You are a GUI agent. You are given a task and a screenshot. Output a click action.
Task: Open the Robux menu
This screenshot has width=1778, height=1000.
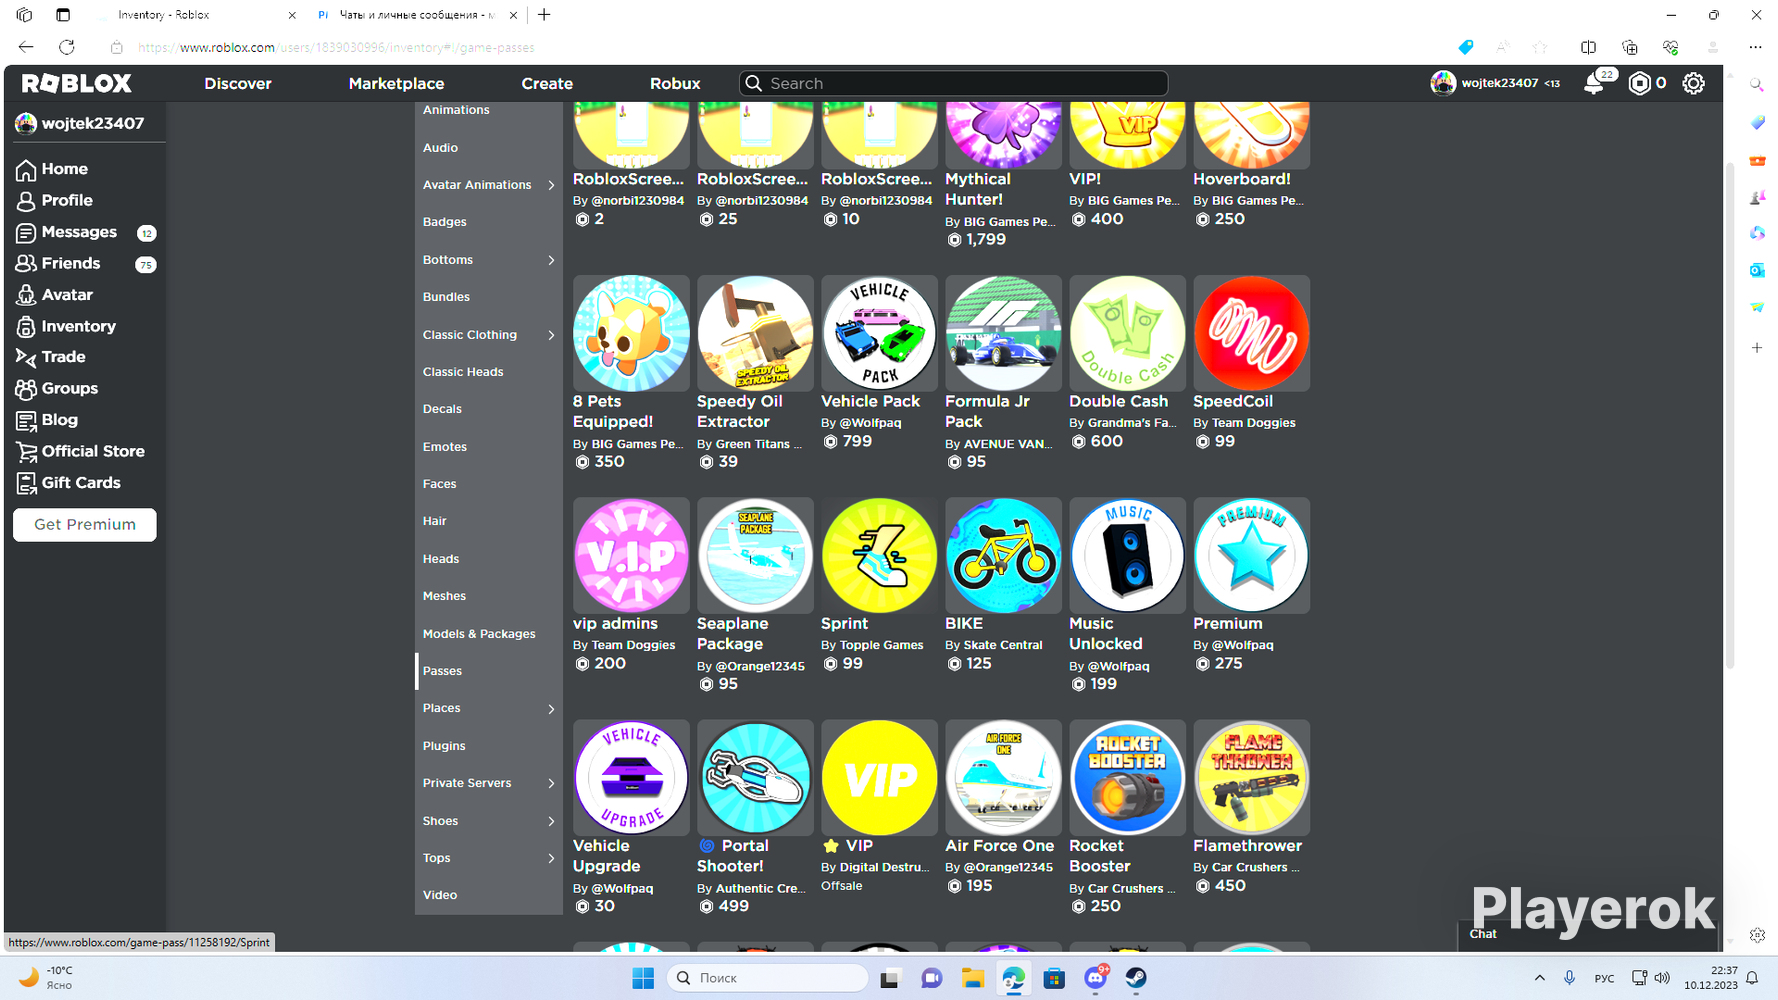[x=675, y=84]
